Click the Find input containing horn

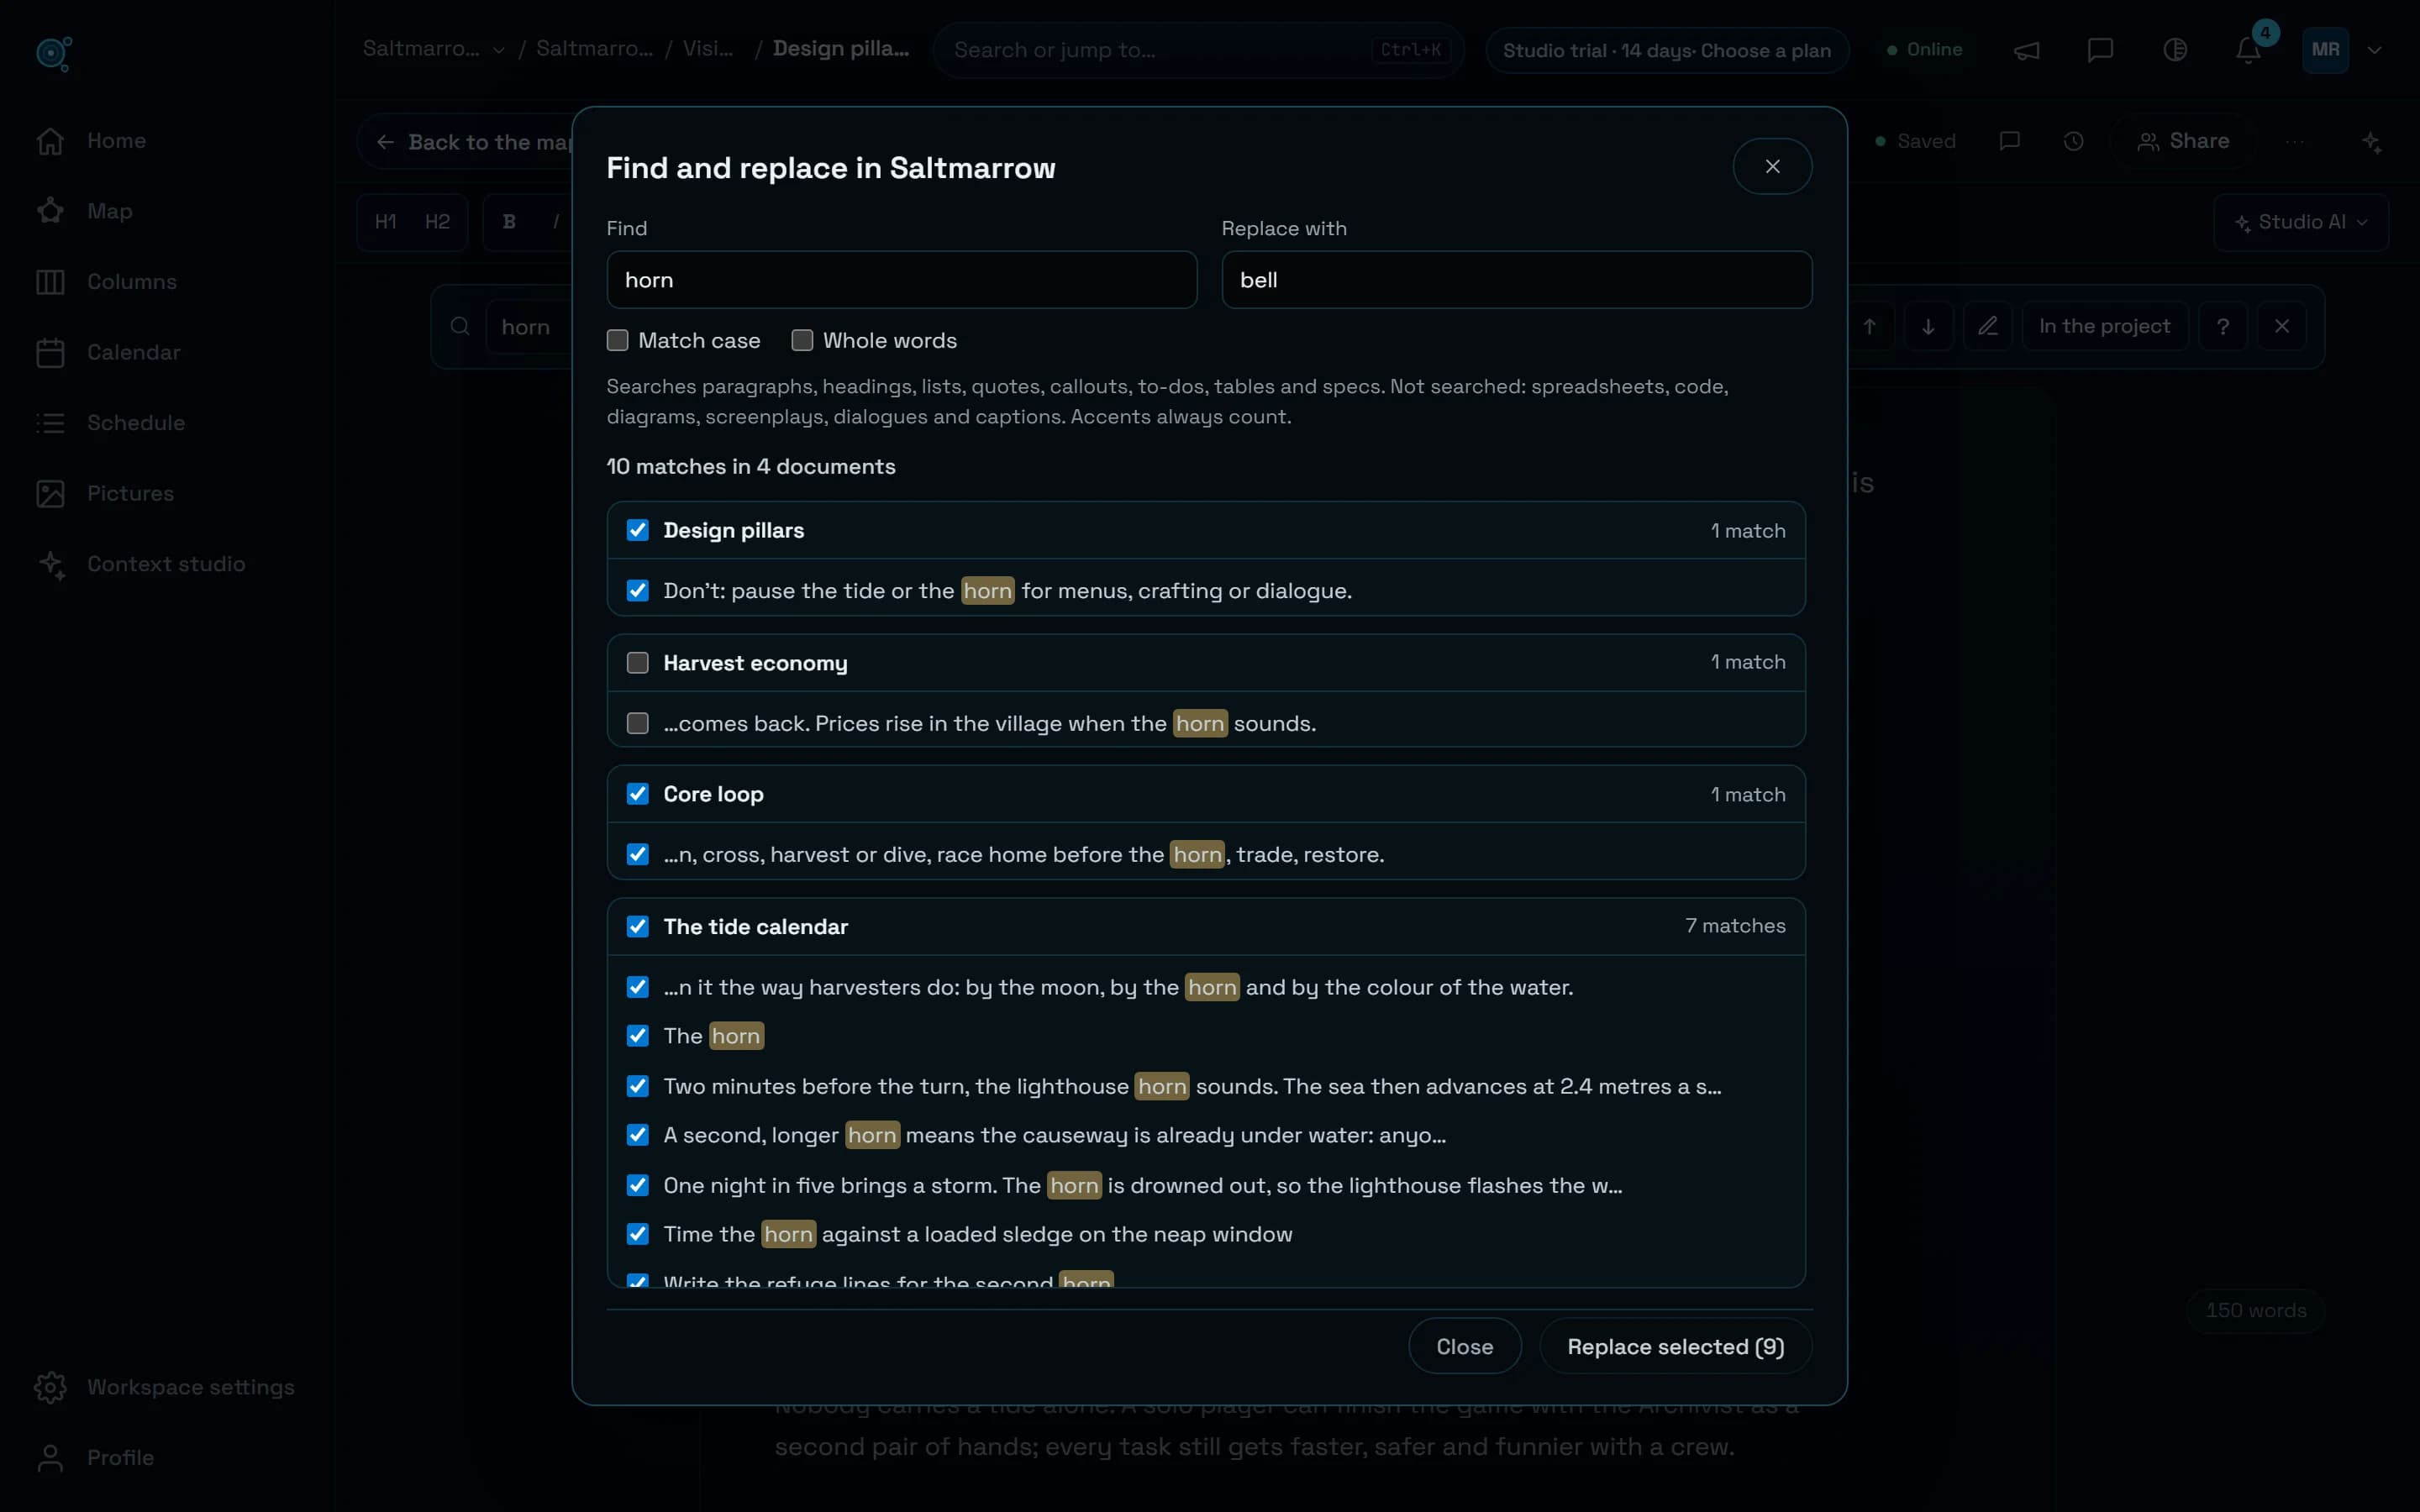tap(901, 280)
